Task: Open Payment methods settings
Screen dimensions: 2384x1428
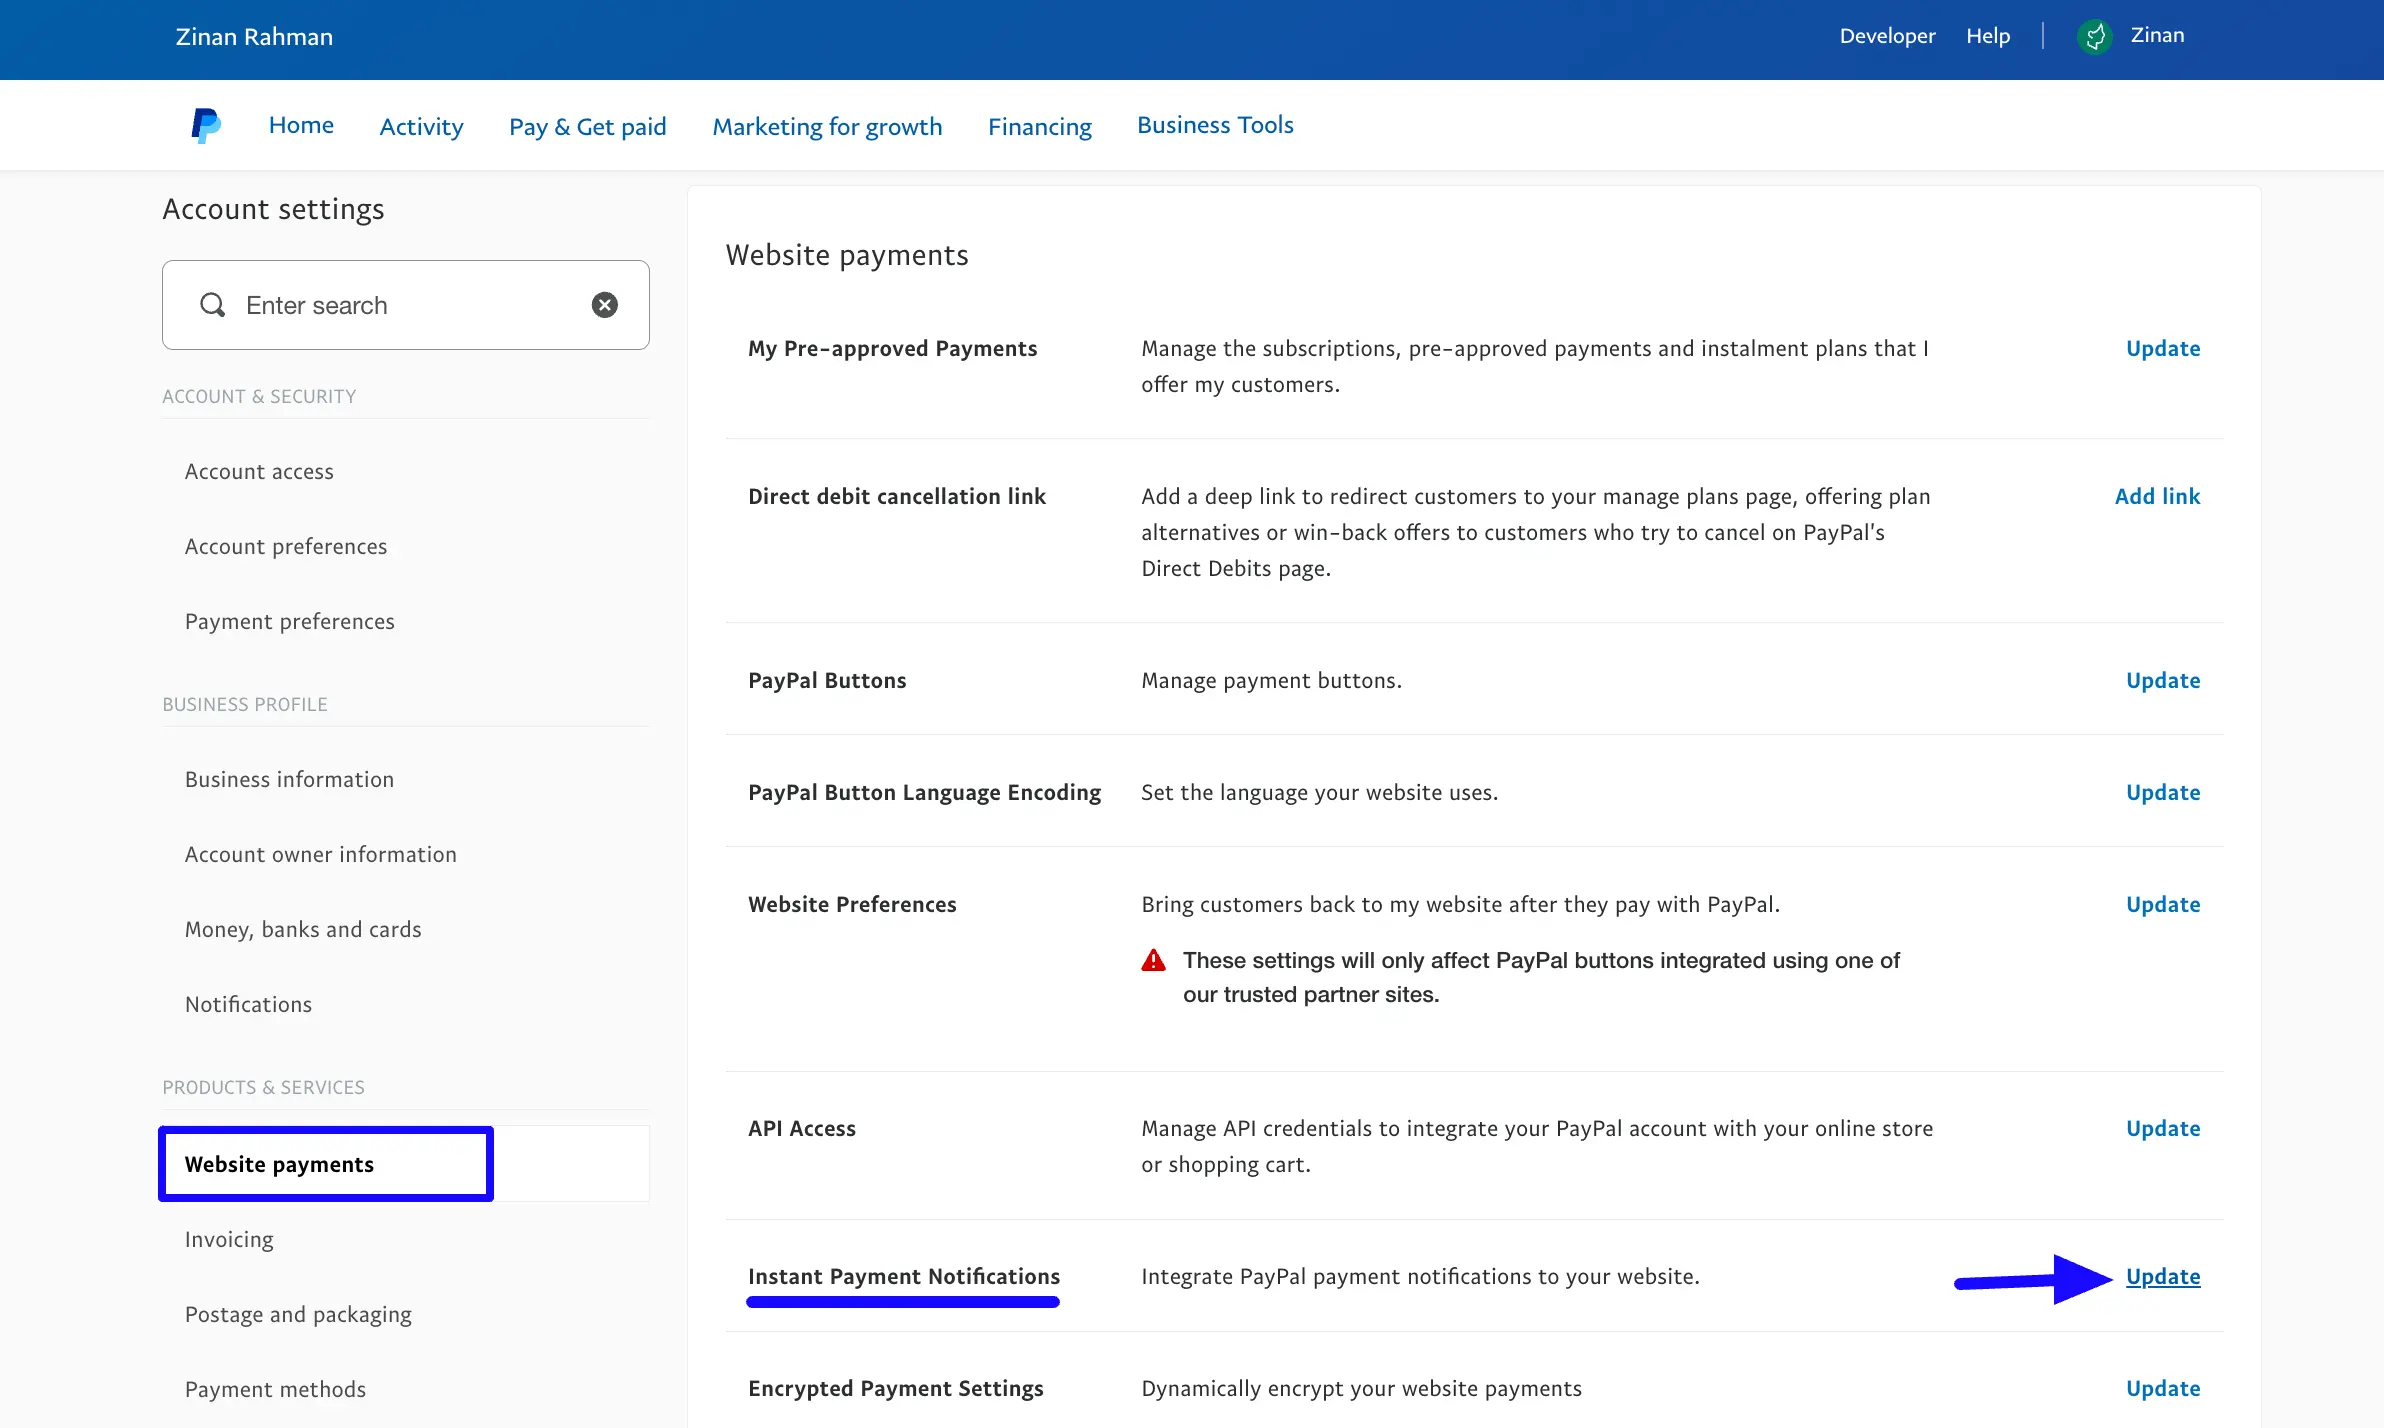Action: click(x=275, y=1389)
